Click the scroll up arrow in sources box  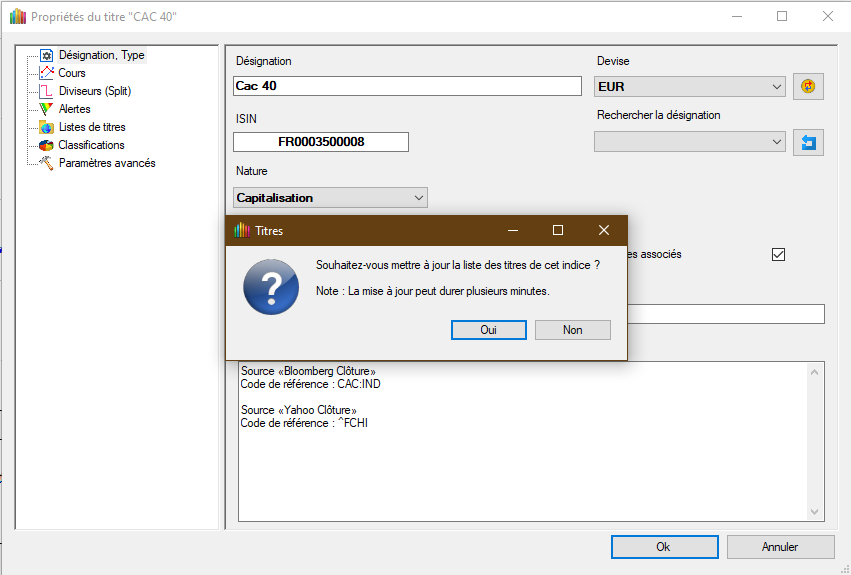coord(814,372)
